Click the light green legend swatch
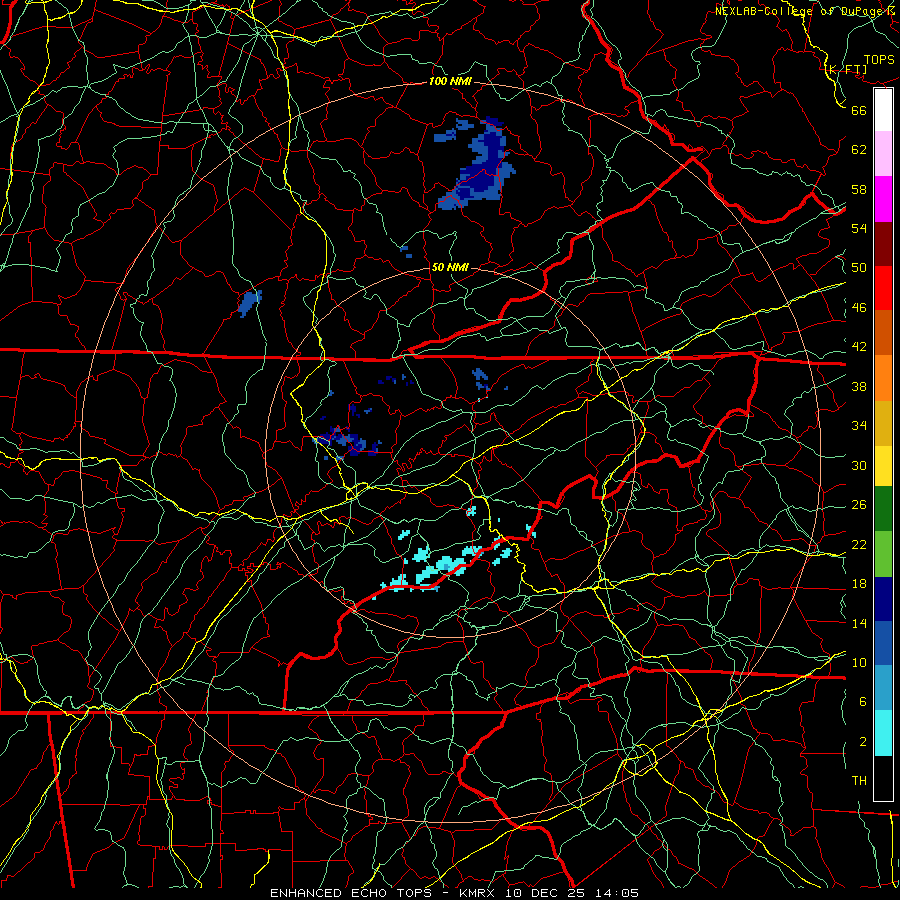Screen dimensions: 900x900 883,554
